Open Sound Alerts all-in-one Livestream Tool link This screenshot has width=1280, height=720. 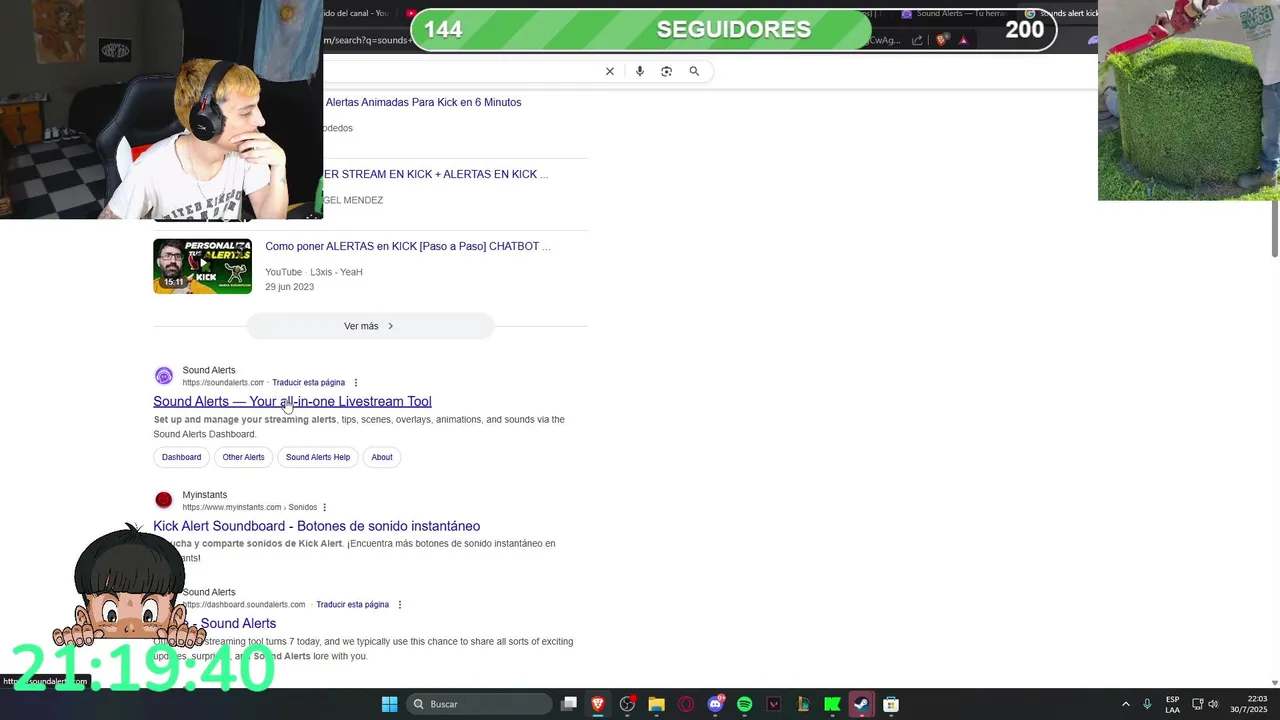292,401
